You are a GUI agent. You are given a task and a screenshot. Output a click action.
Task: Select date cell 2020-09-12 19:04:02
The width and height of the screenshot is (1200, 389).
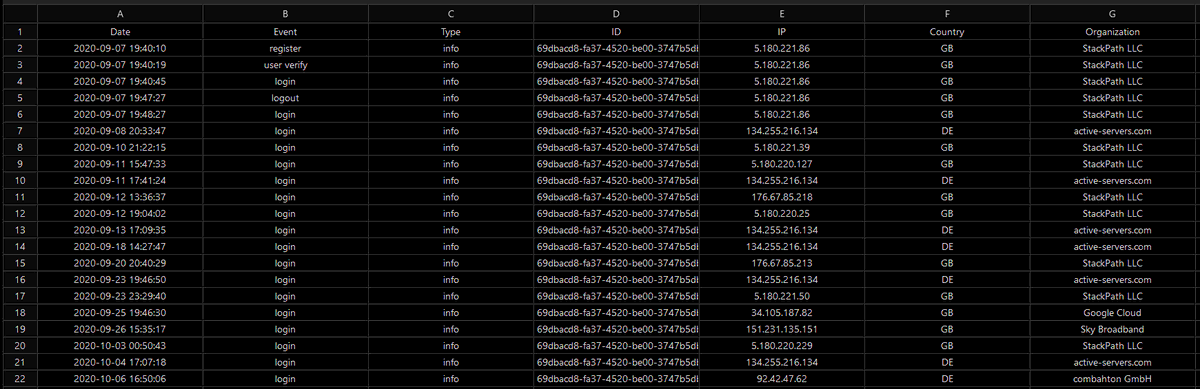coord(120,213)
